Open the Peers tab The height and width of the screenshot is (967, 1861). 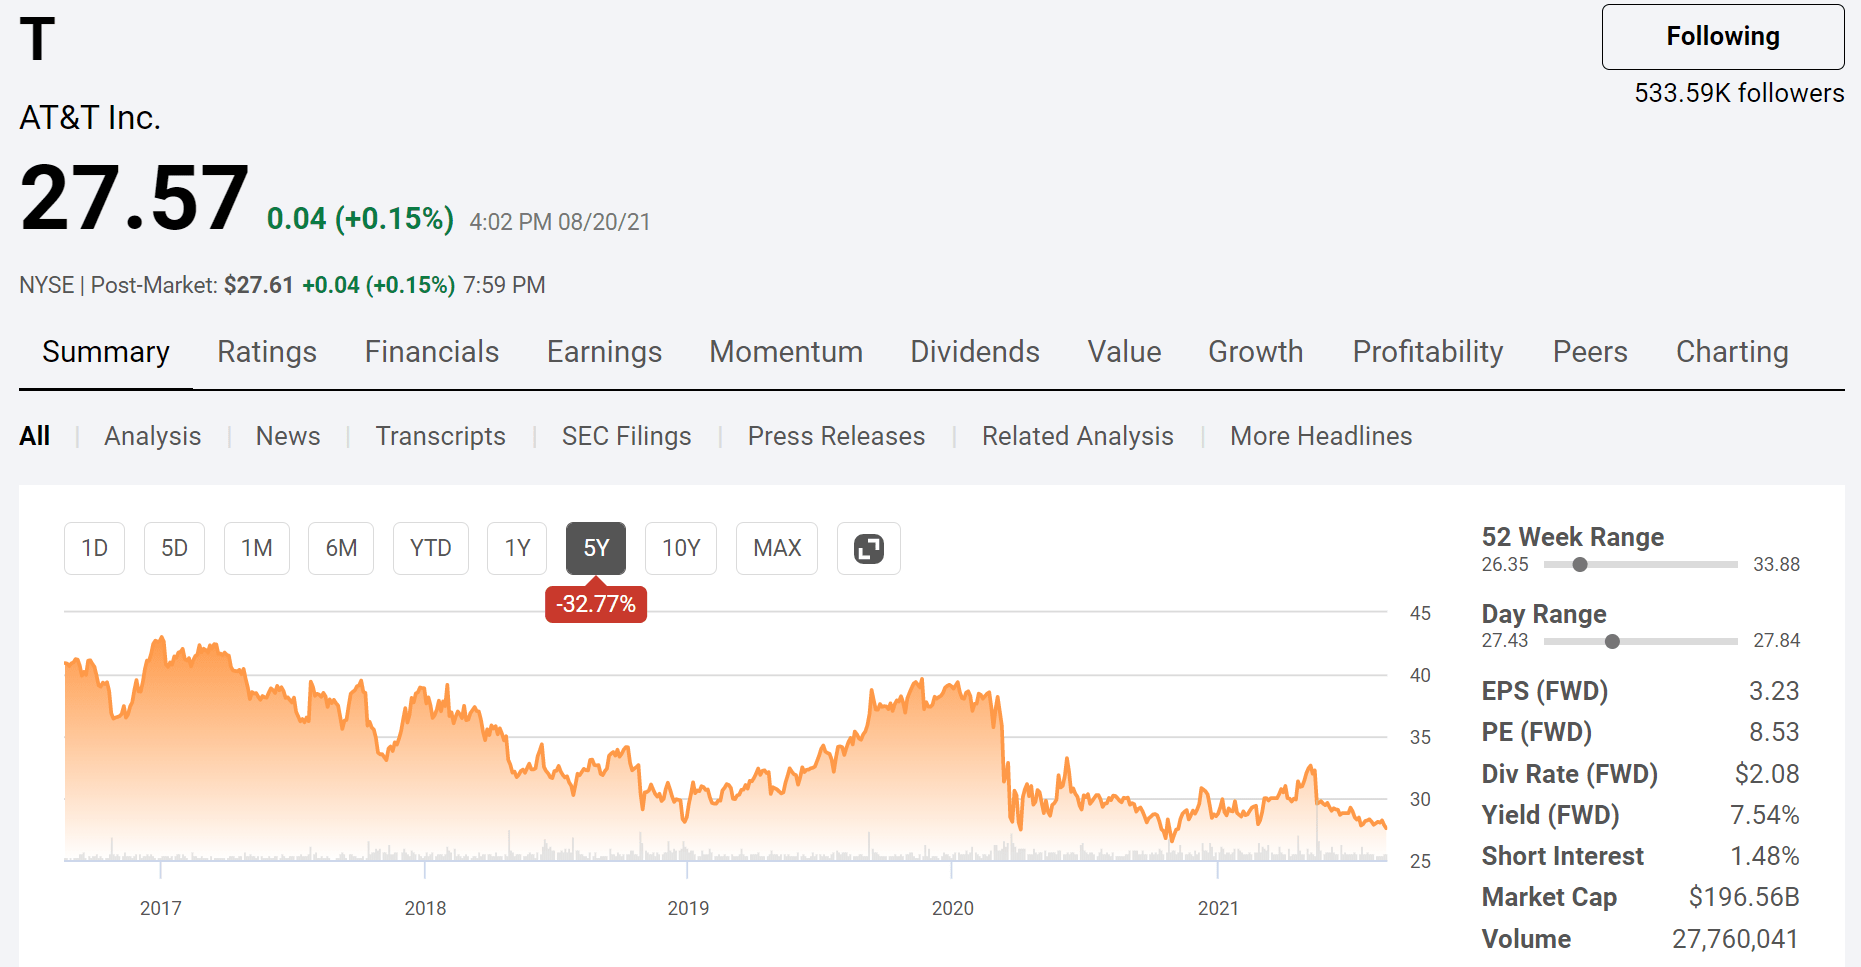click(x=1590, y=352)
